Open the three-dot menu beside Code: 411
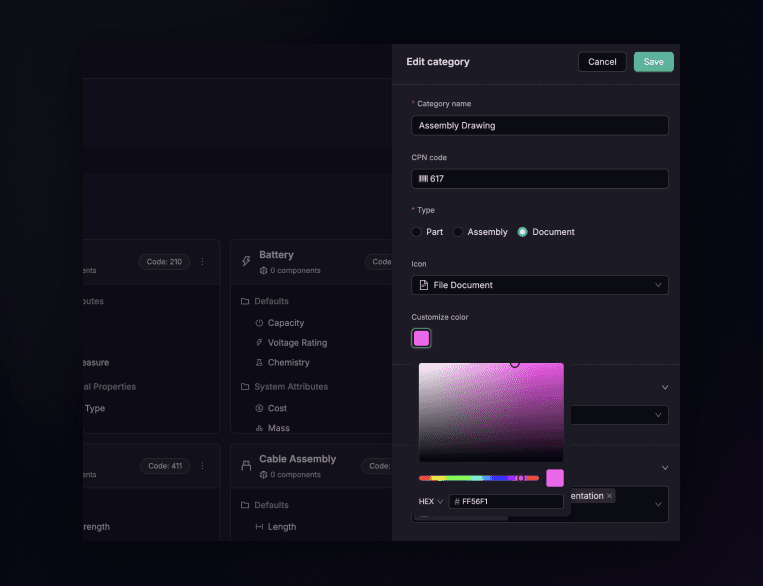 [x=202, y=466]
